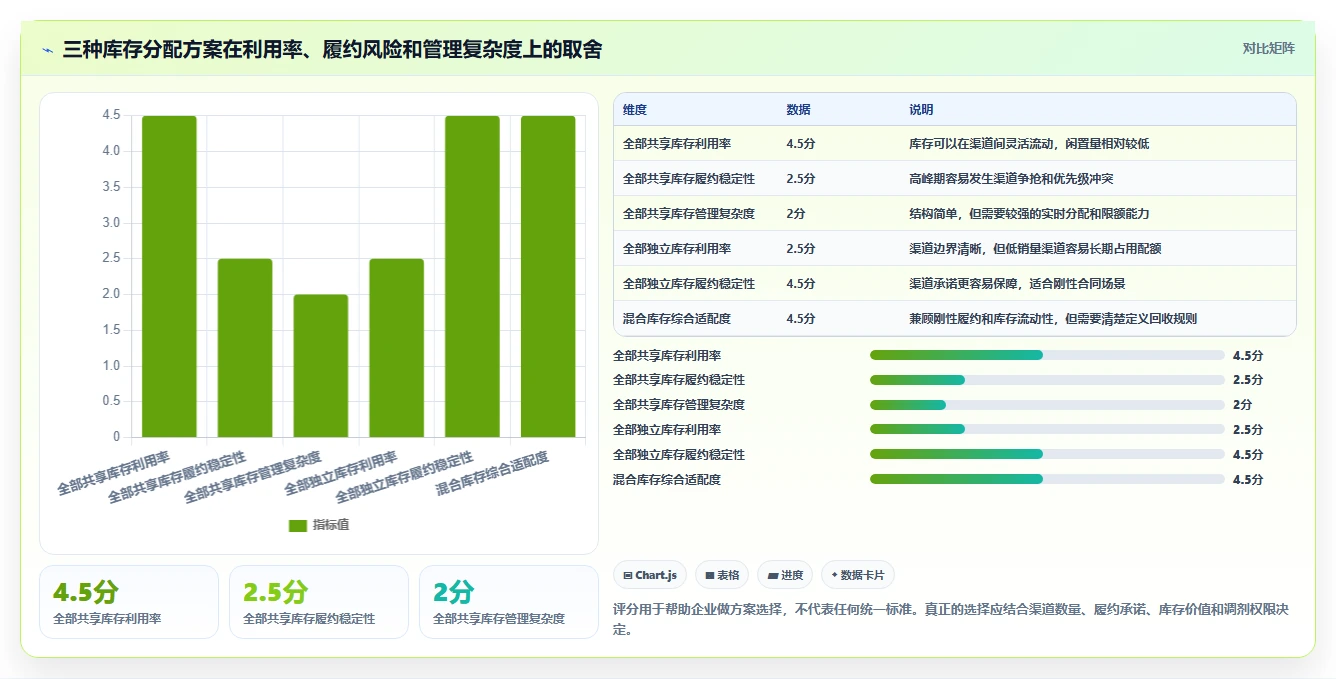This screenshot has width=1336, height=679.
Task: Click the y-axis label 4.5
Action: pyautogui.click(x=111, y=116)
